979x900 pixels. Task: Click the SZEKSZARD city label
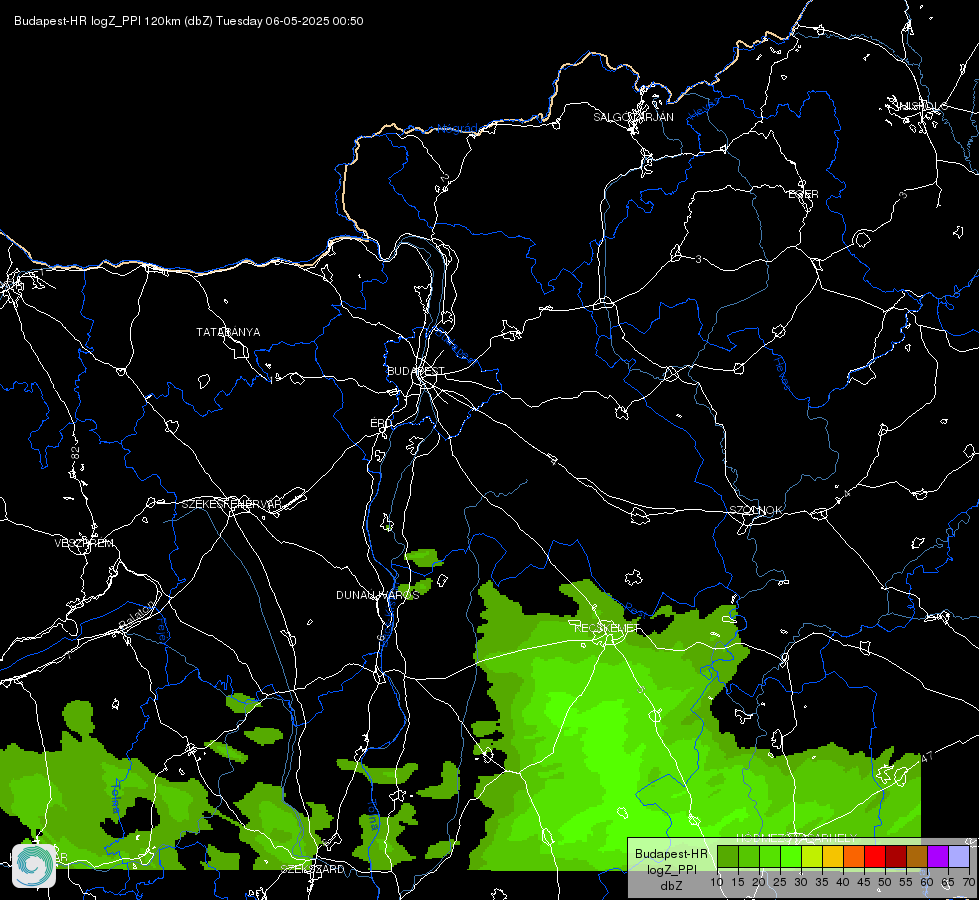point(312,869)
